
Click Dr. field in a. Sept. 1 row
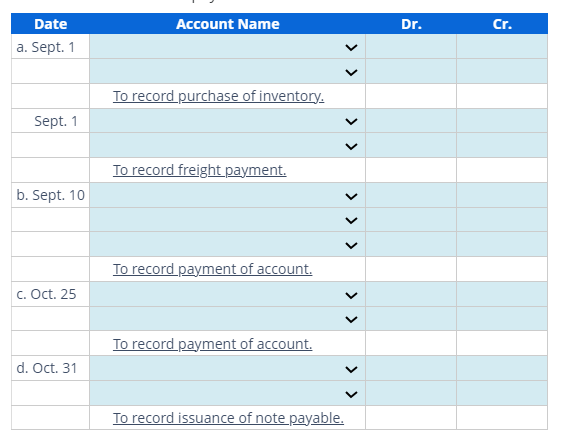pyautogui.click(x=411, y=47)
